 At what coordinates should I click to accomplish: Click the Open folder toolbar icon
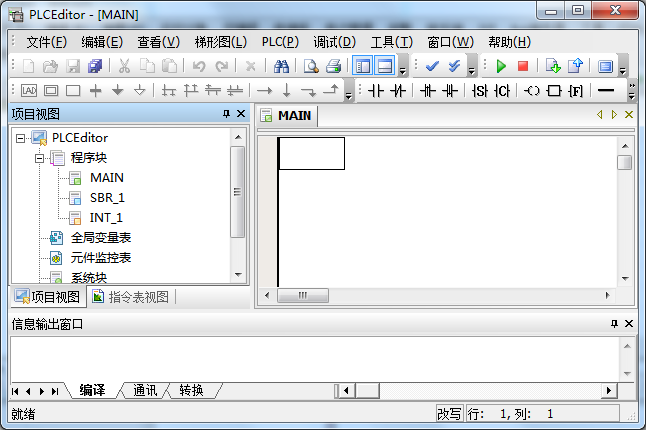point(50,66)
